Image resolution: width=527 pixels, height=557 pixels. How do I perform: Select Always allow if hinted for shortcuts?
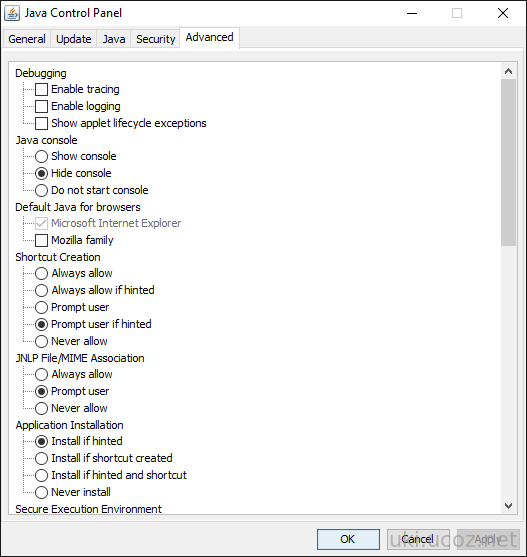(x=42, y=290)
